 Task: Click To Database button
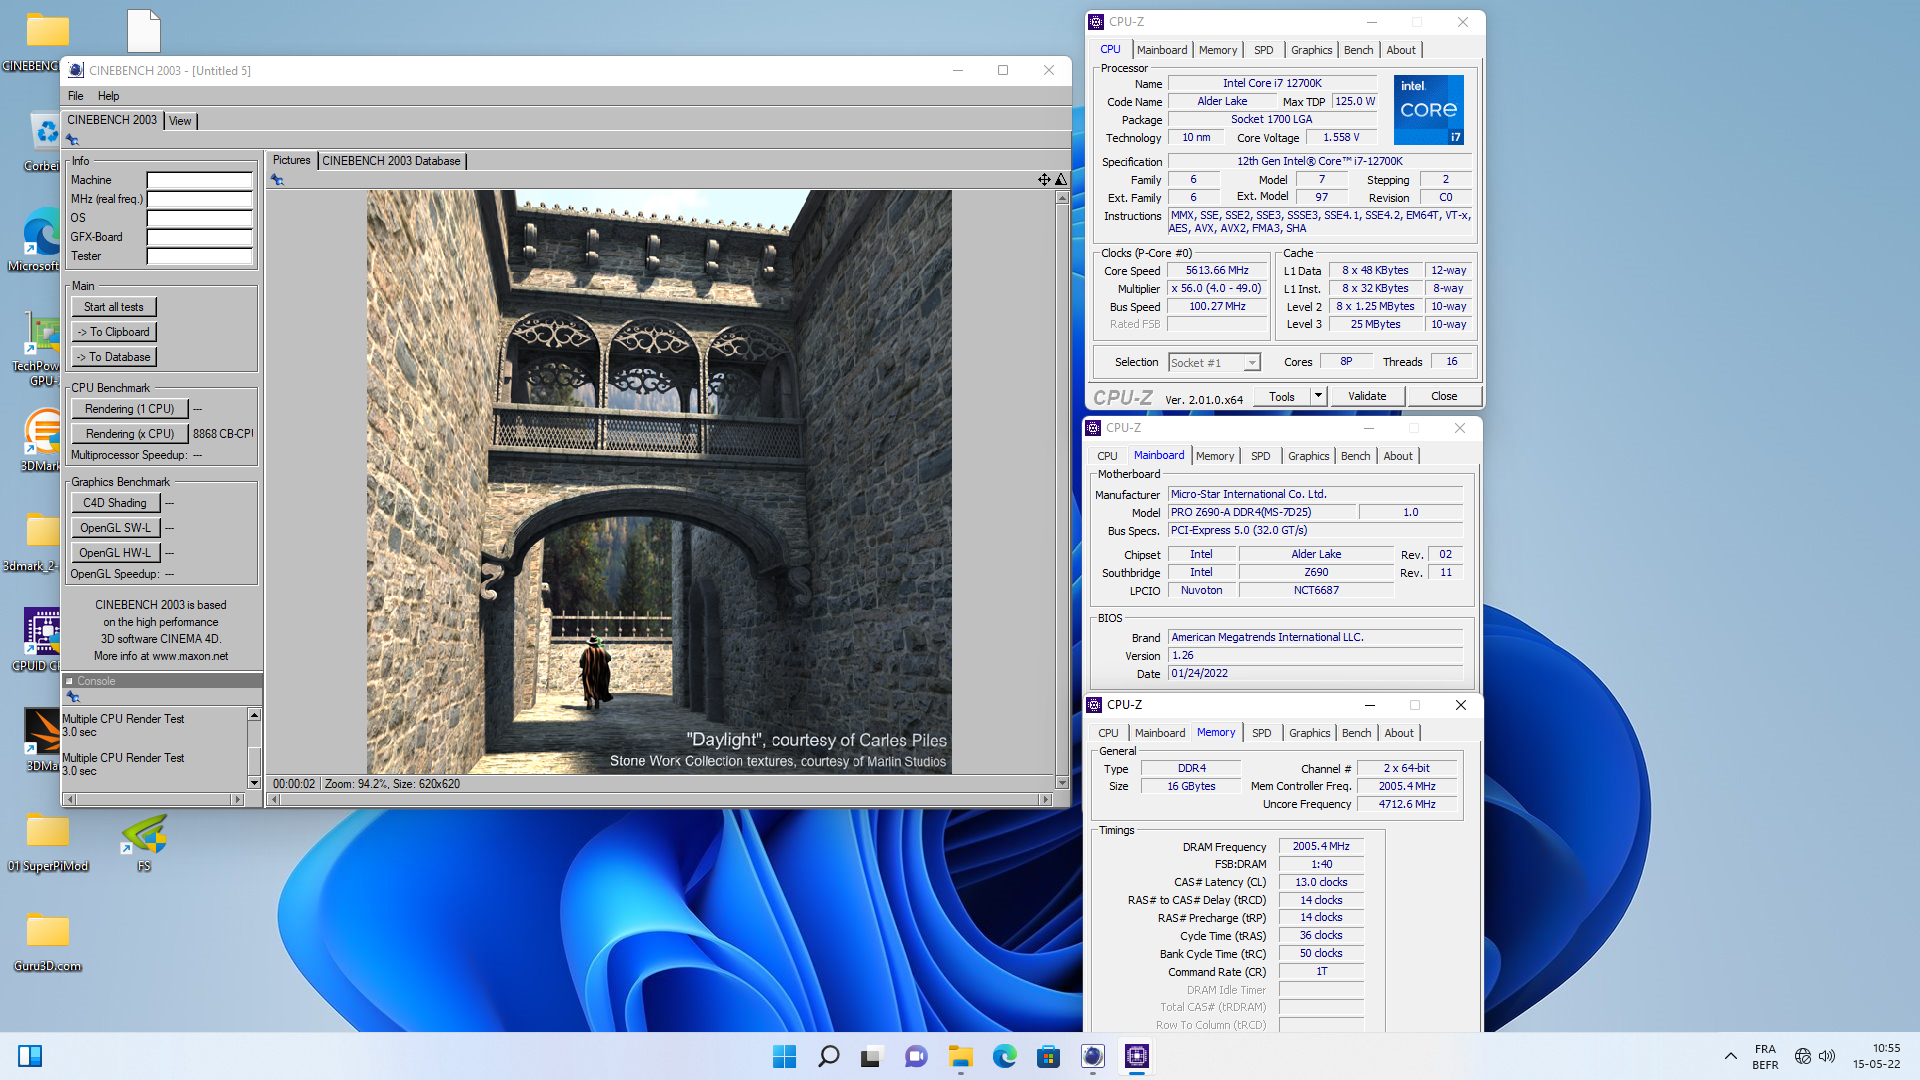(113, 357)
